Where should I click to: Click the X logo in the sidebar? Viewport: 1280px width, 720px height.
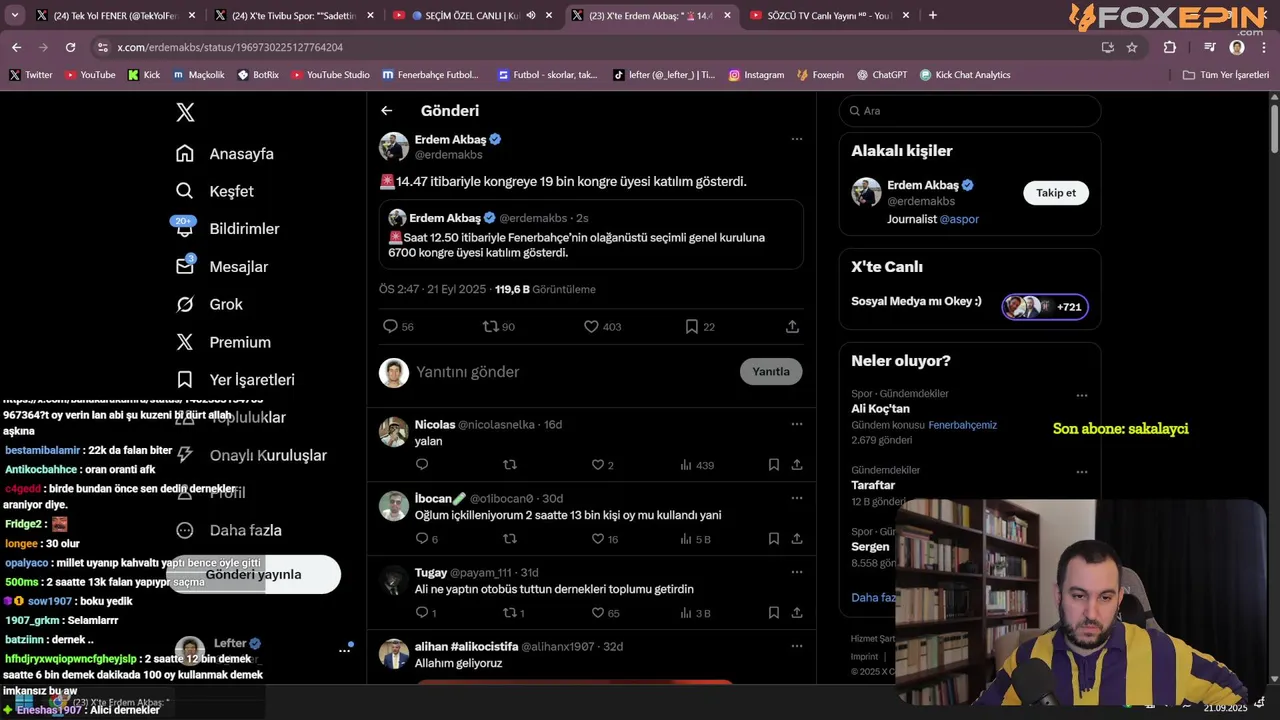[x=185, y=112]
